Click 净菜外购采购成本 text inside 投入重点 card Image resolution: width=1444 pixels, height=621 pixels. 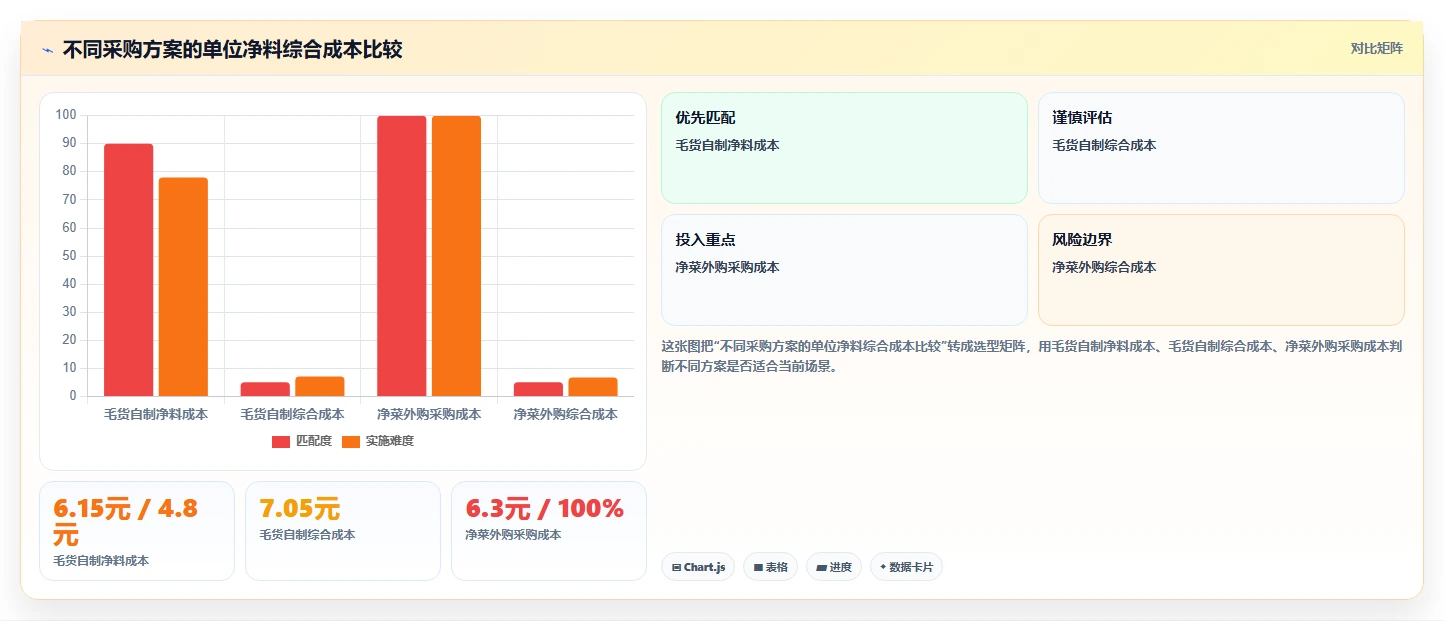tap(727, 268)
